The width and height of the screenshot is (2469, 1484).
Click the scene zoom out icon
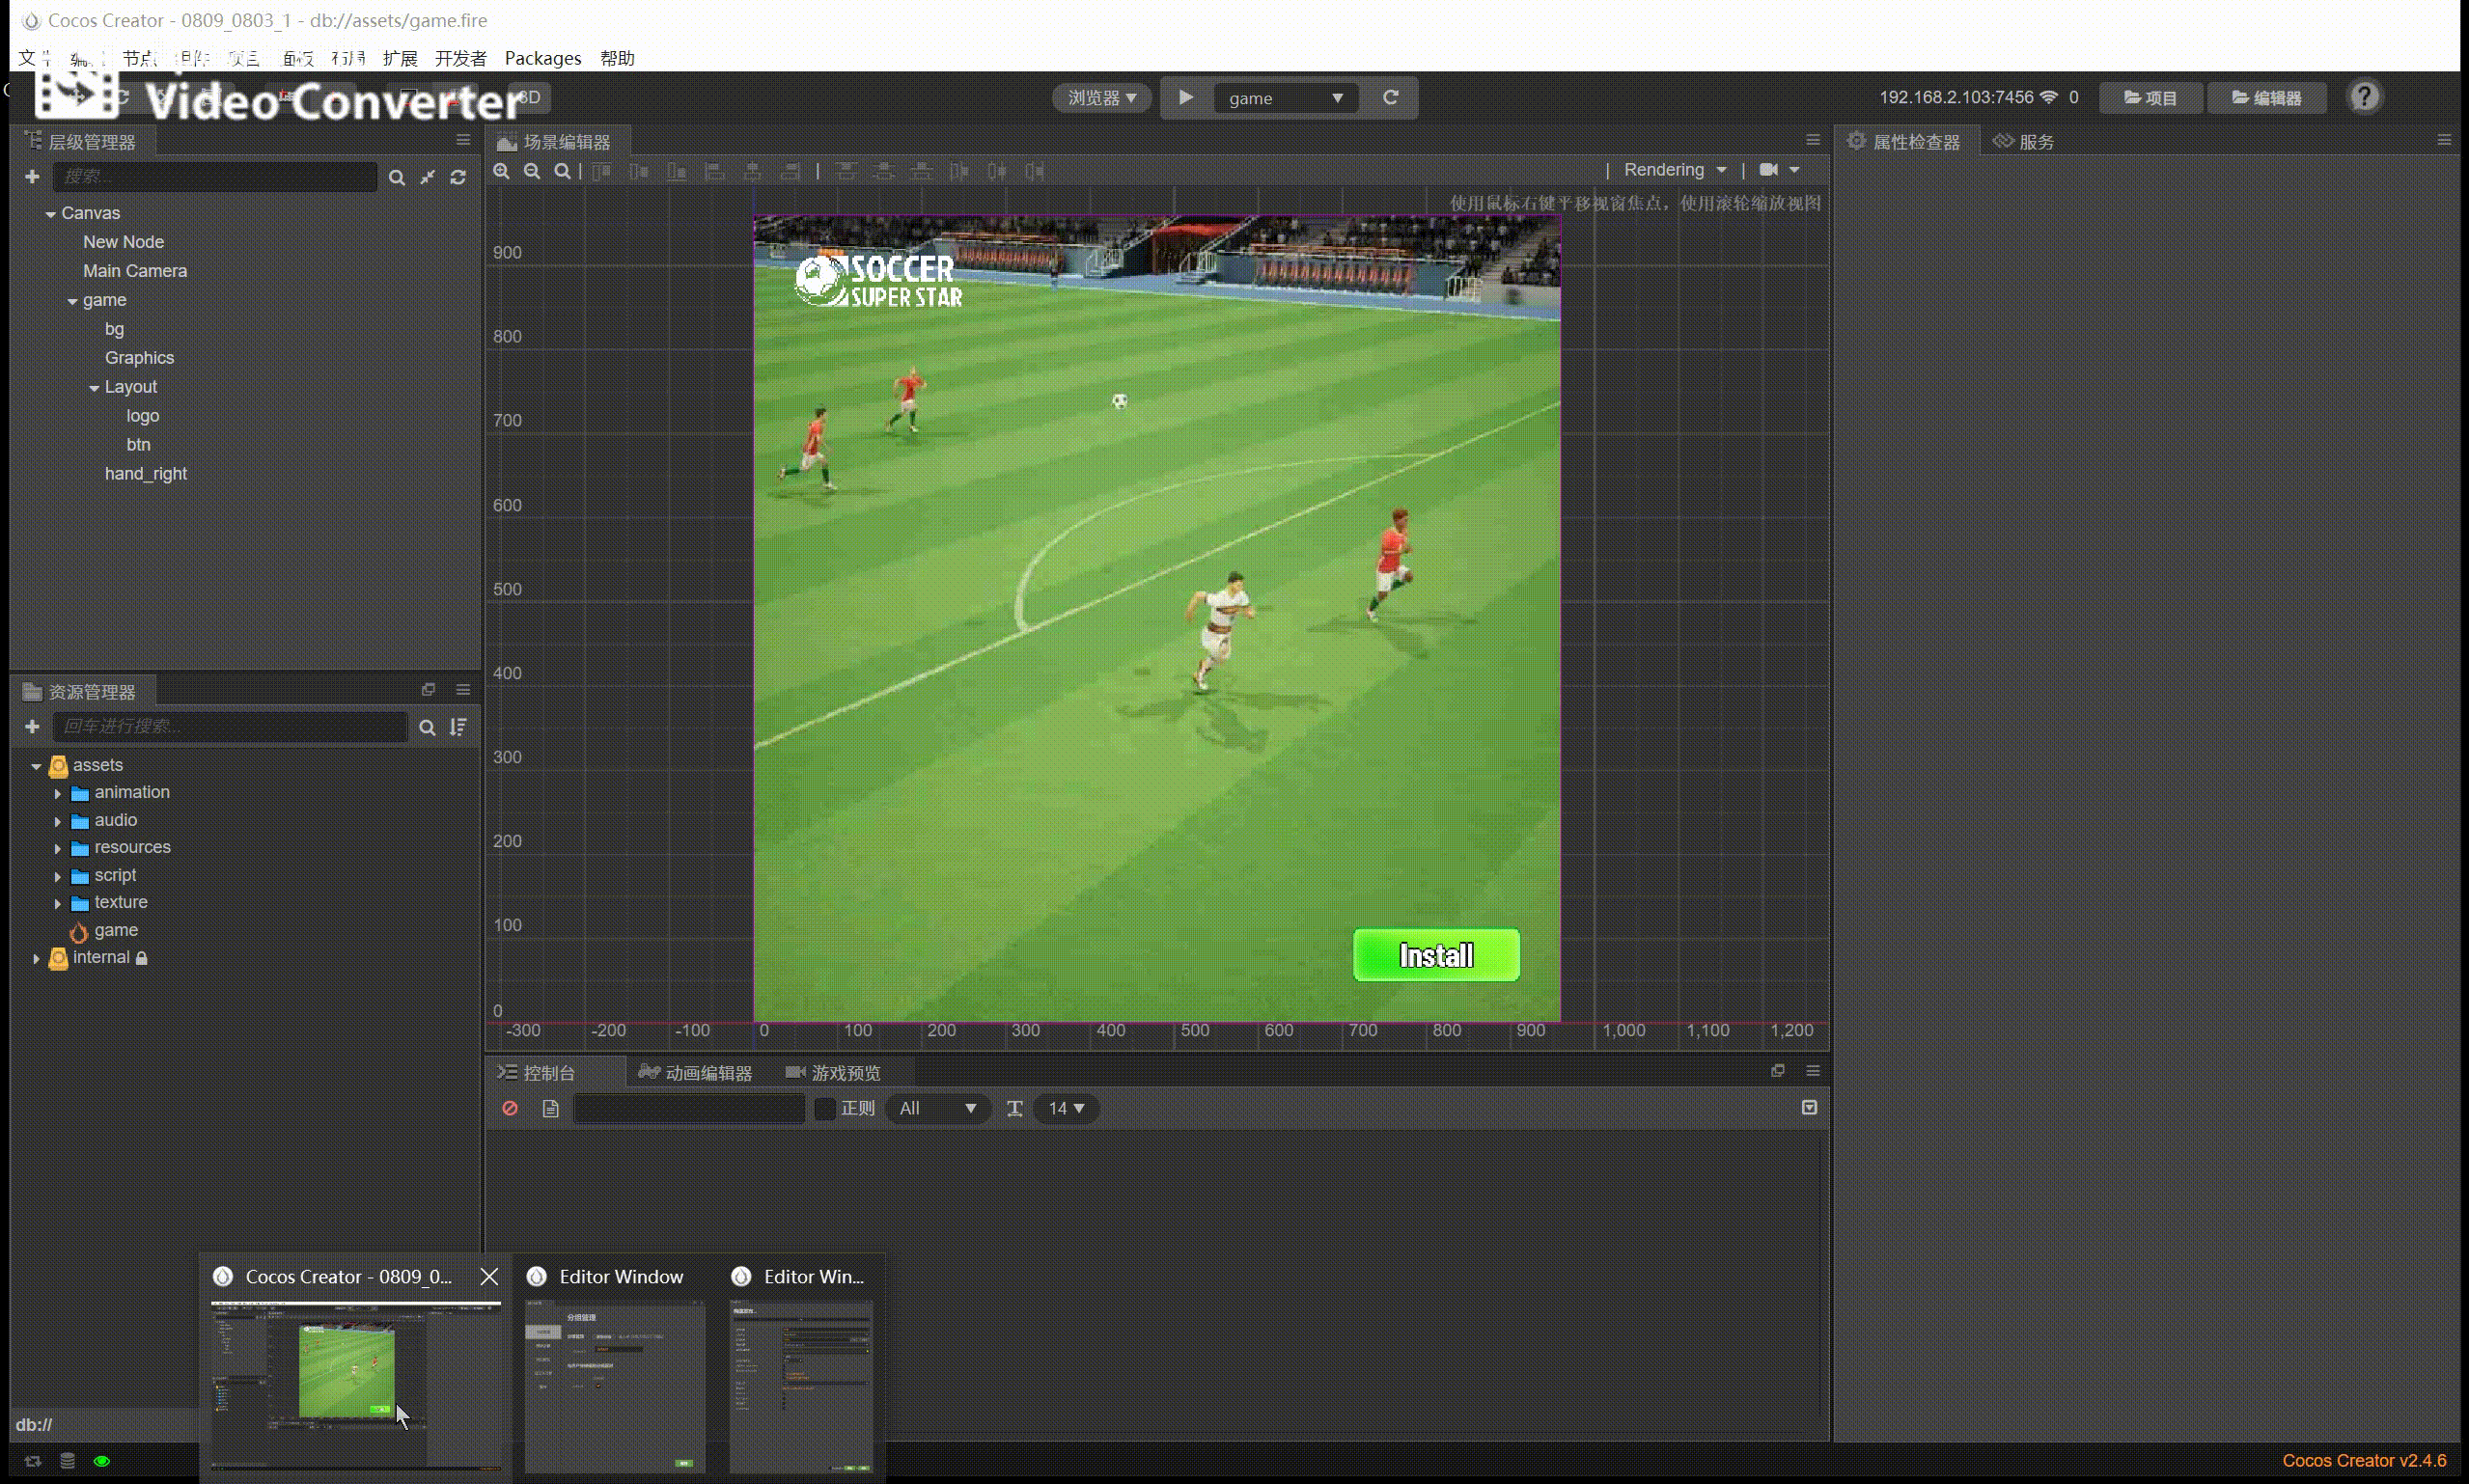(532, 171)
